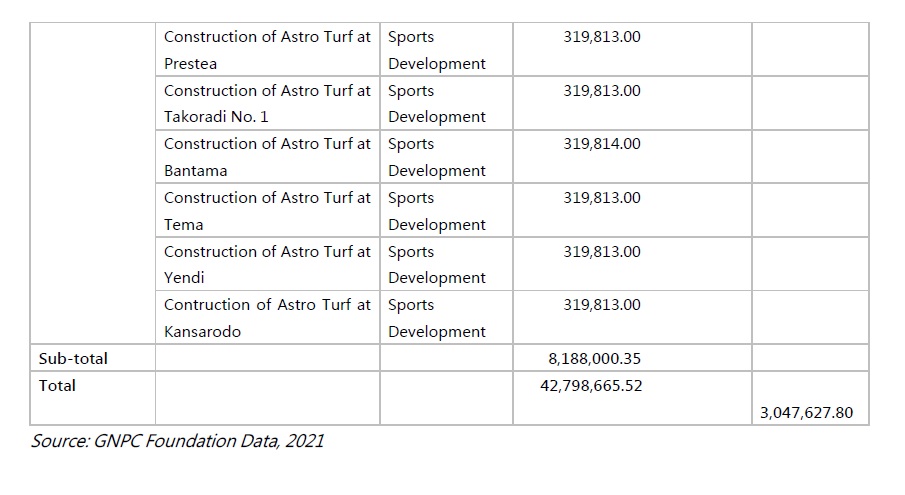Click the Astro Turf at Yendi cell
This screenshot has height=495, width=905.
(267, 264)
